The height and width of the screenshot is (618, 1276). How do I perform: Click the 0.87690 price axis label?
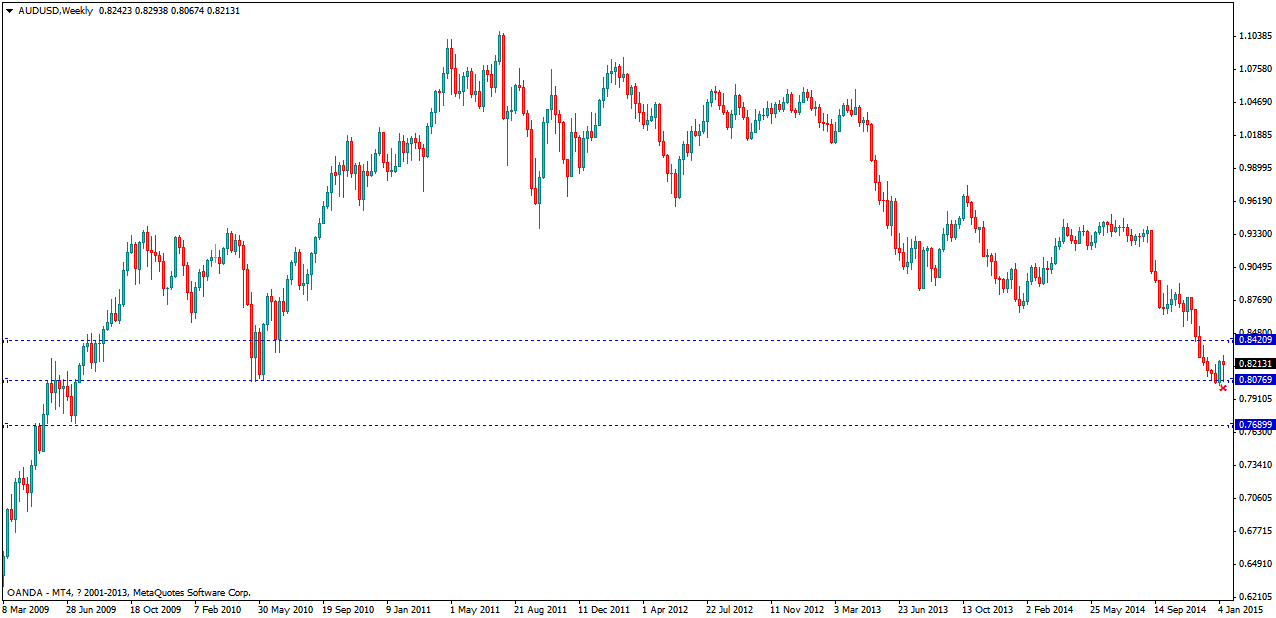1255,300
